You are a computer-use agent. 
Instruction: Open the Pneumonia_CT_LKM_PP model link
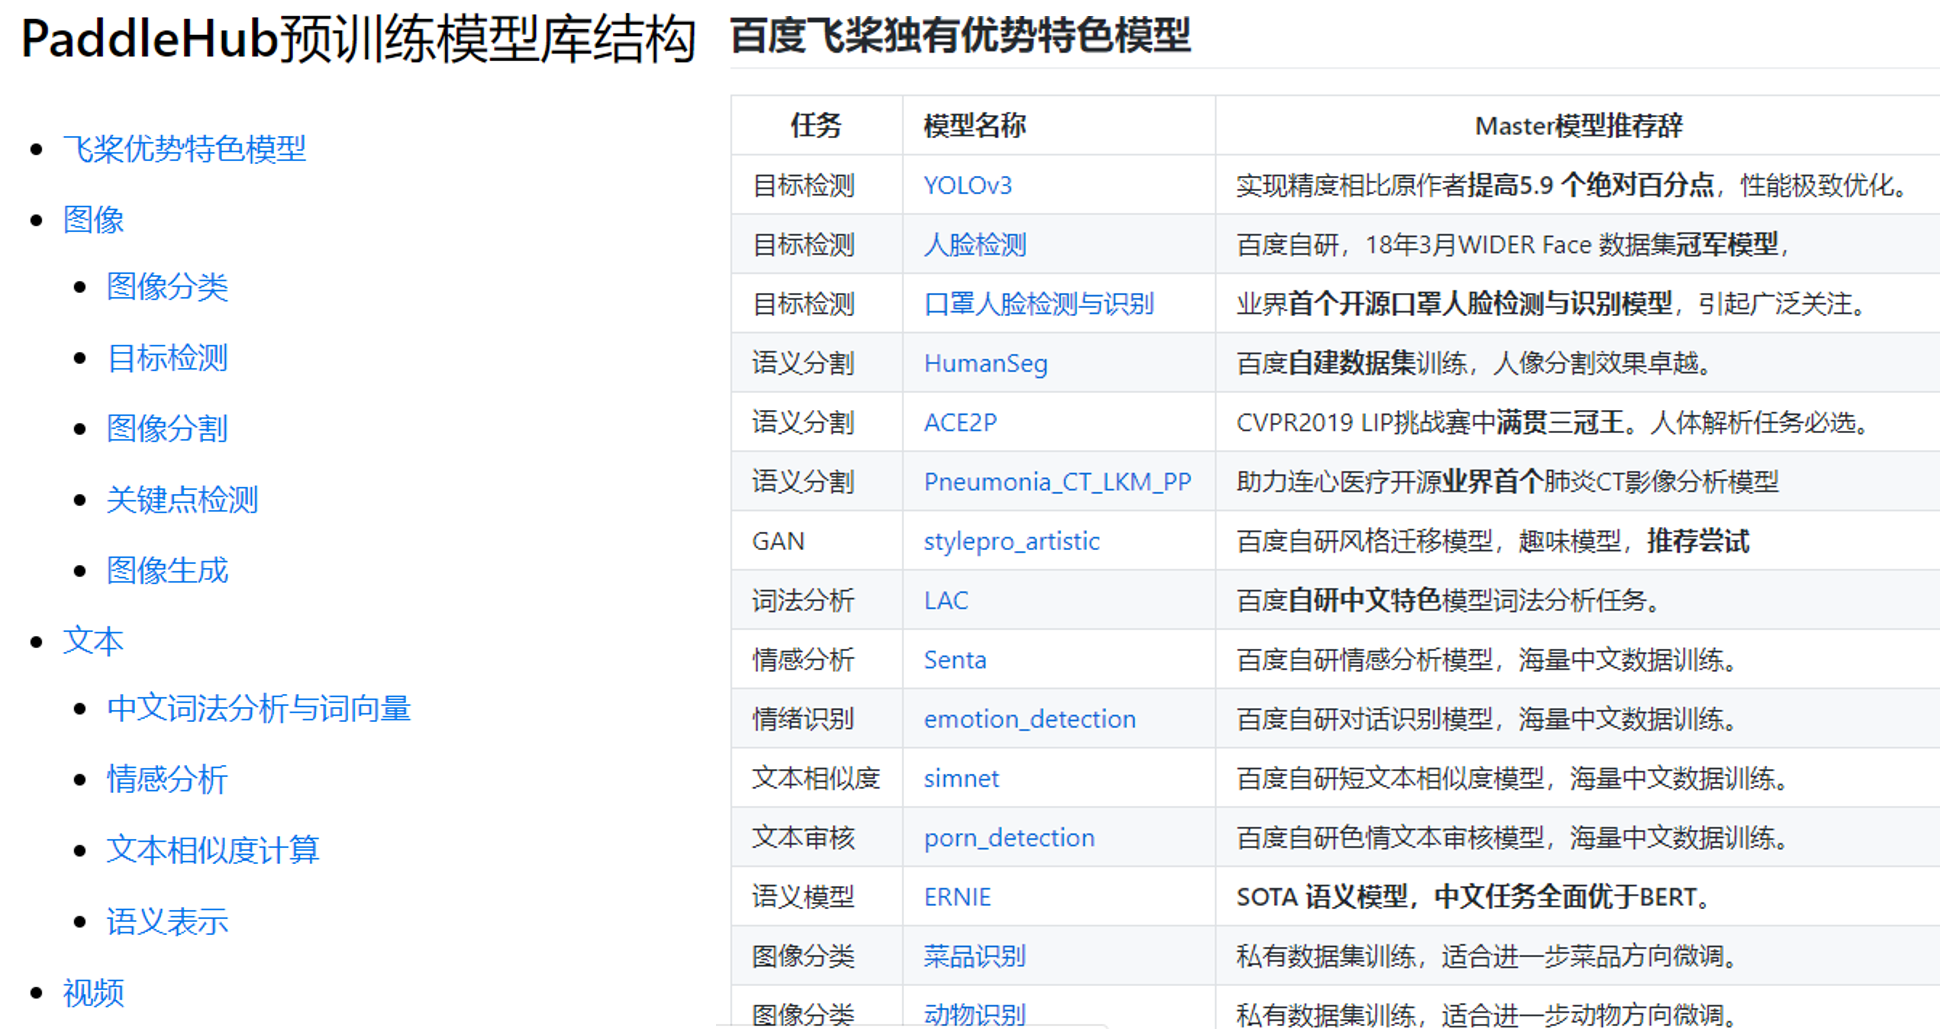(1057, 482)
